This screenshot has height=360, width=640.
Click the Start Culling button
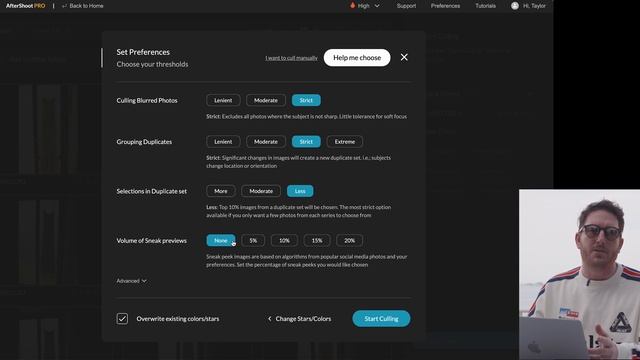point(381,319)
